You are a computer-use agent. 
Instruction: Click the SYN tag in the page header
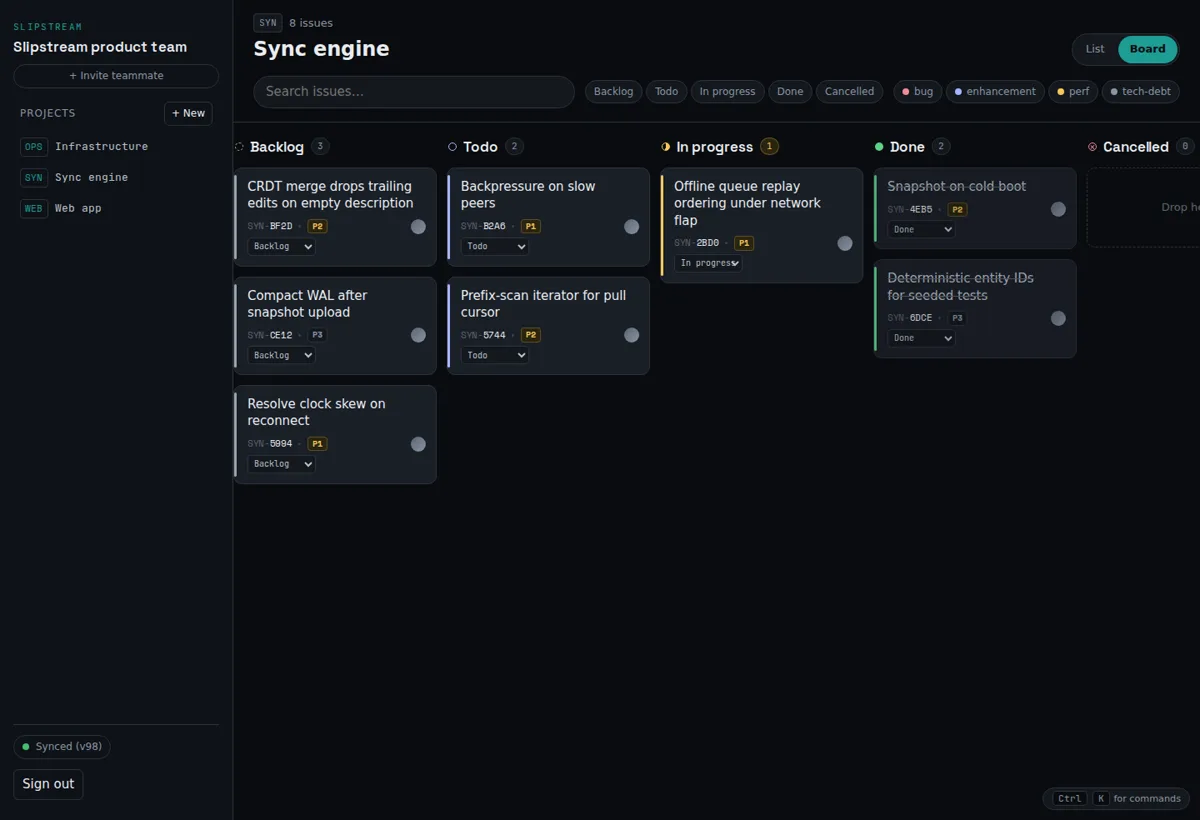tap(267, 23)
